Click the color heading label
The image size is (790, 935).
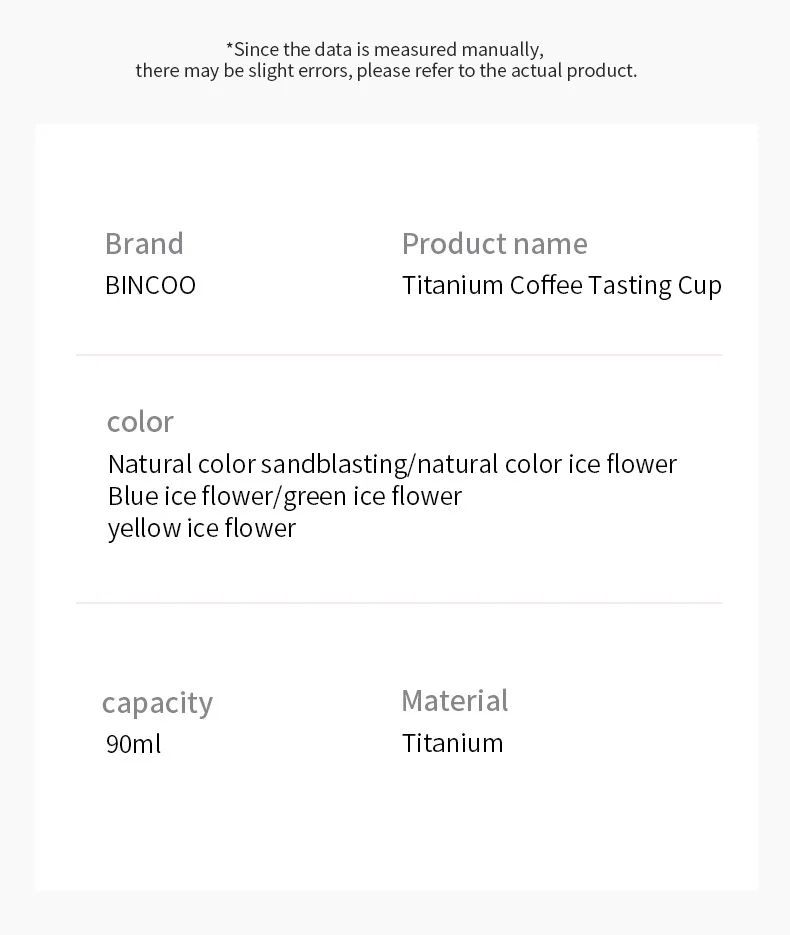tap(140, 422)
